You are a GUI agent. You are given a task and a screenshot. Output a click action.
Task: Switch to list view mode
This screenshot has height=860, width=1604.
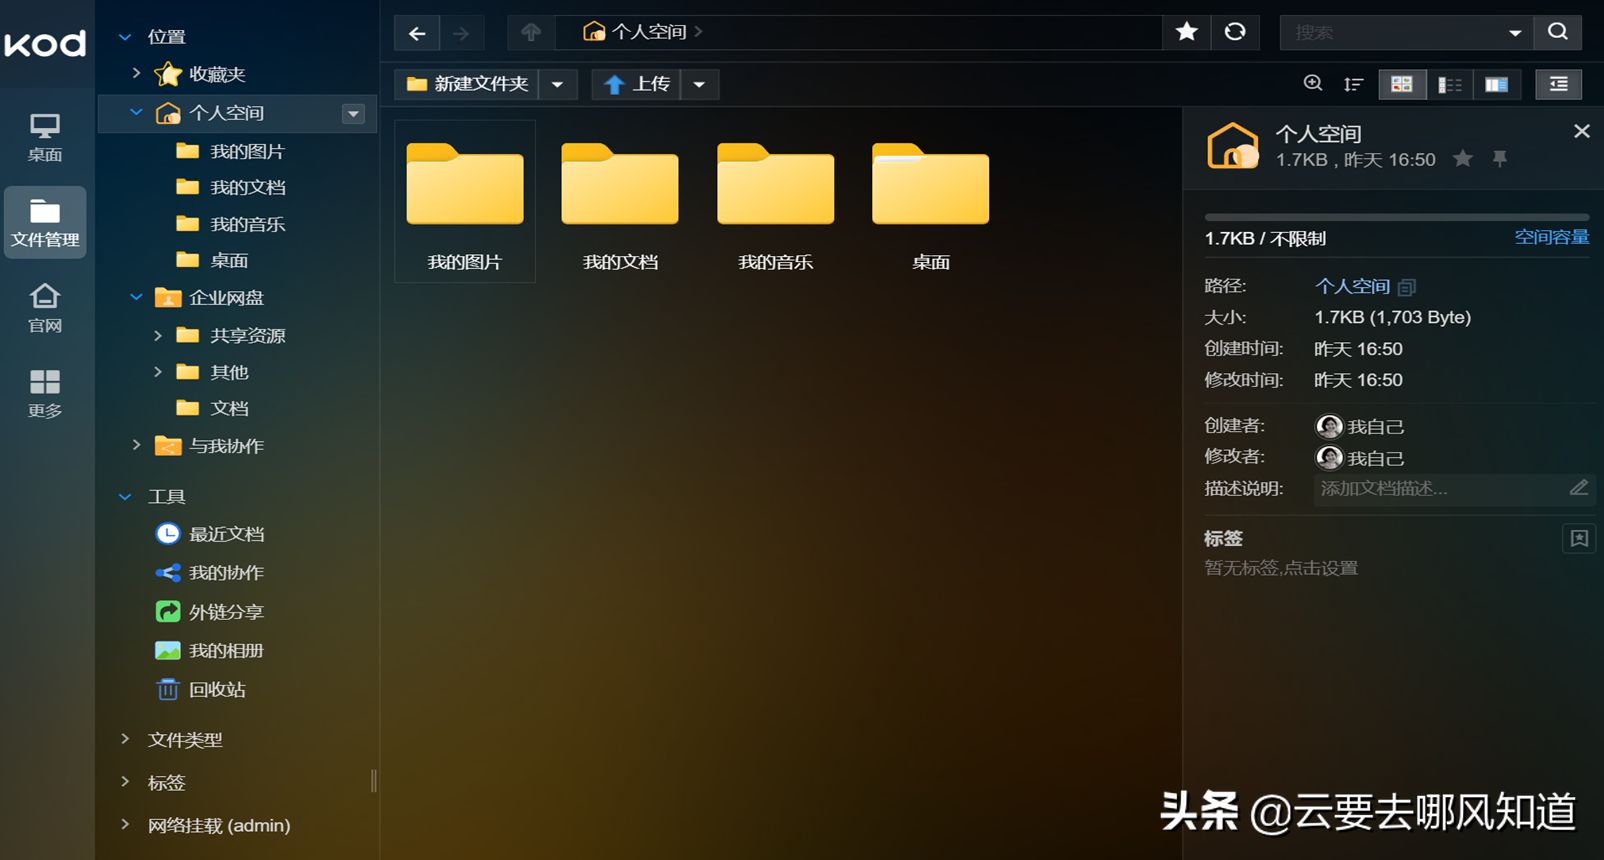click(x=1450, y=84)
